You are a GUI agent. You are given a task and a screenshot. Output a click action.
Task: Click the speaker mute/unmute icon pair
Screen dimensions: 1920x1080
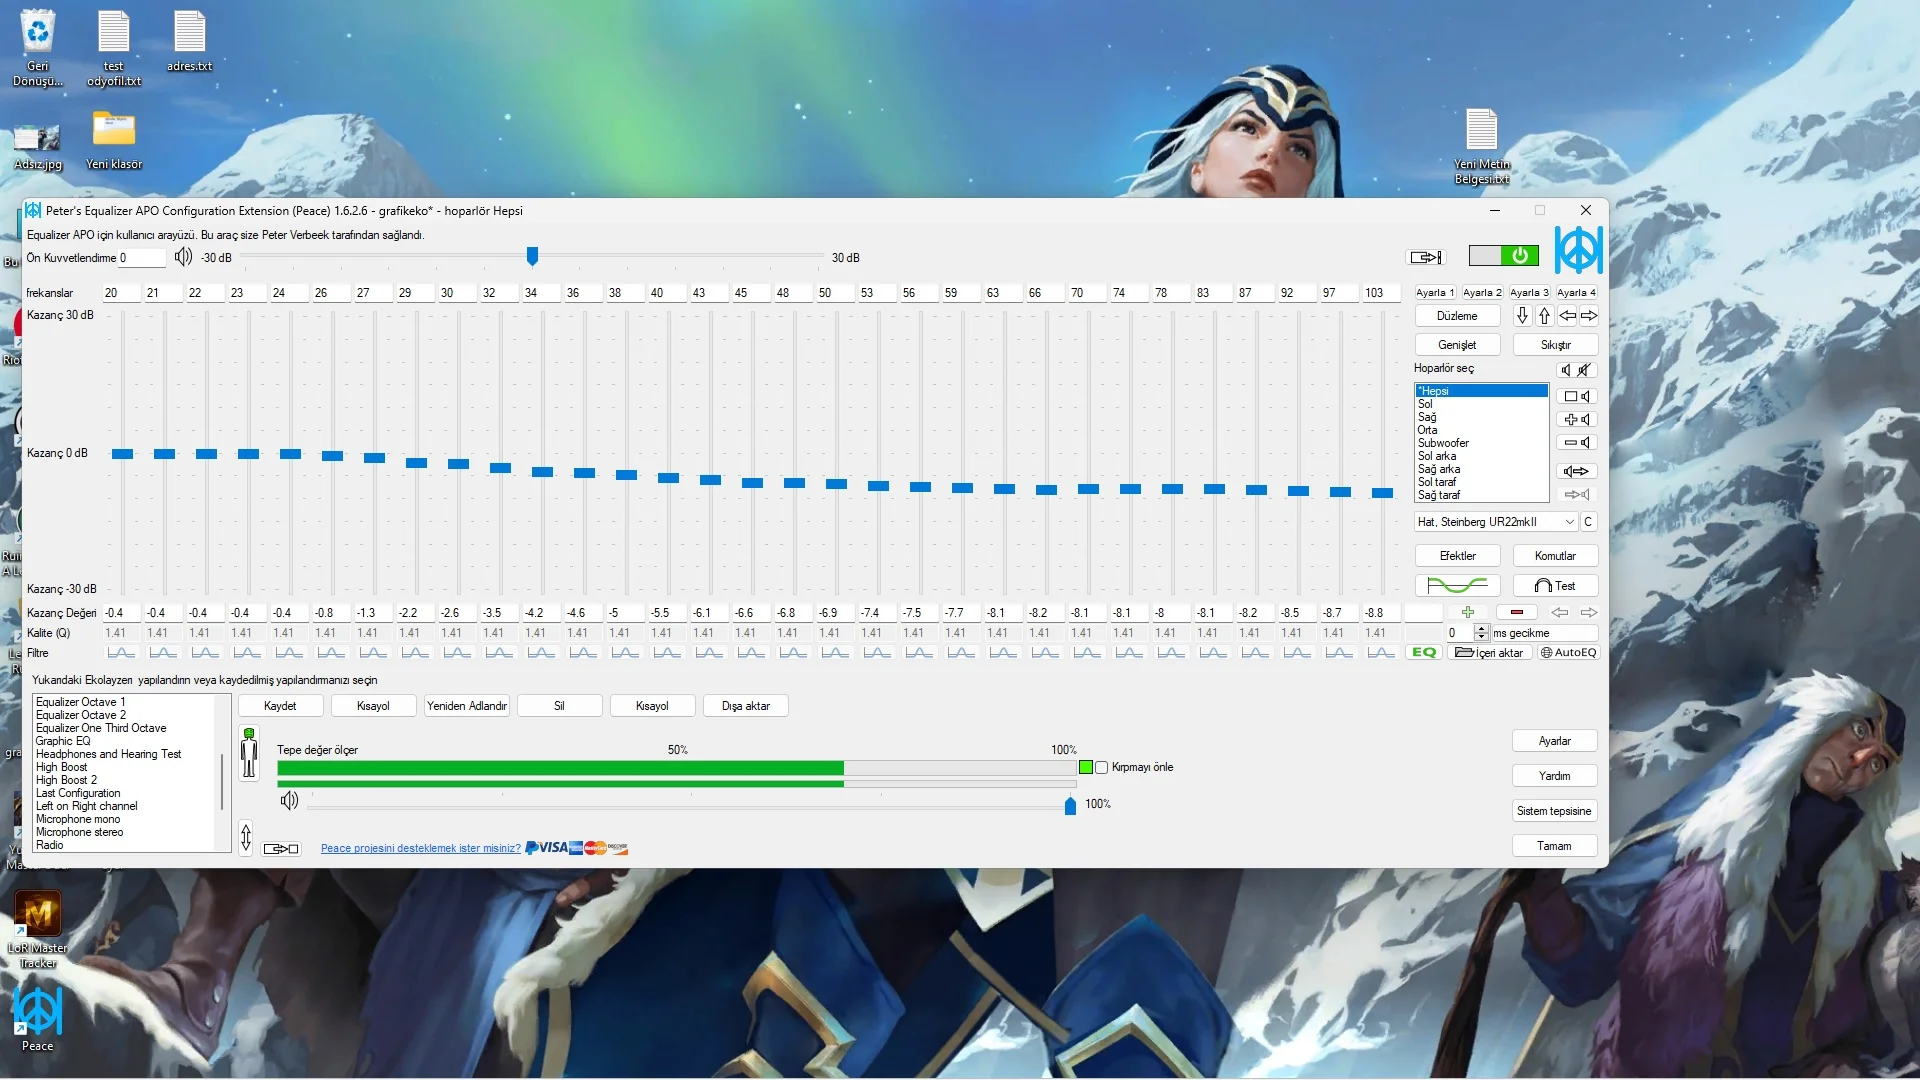1575,370
